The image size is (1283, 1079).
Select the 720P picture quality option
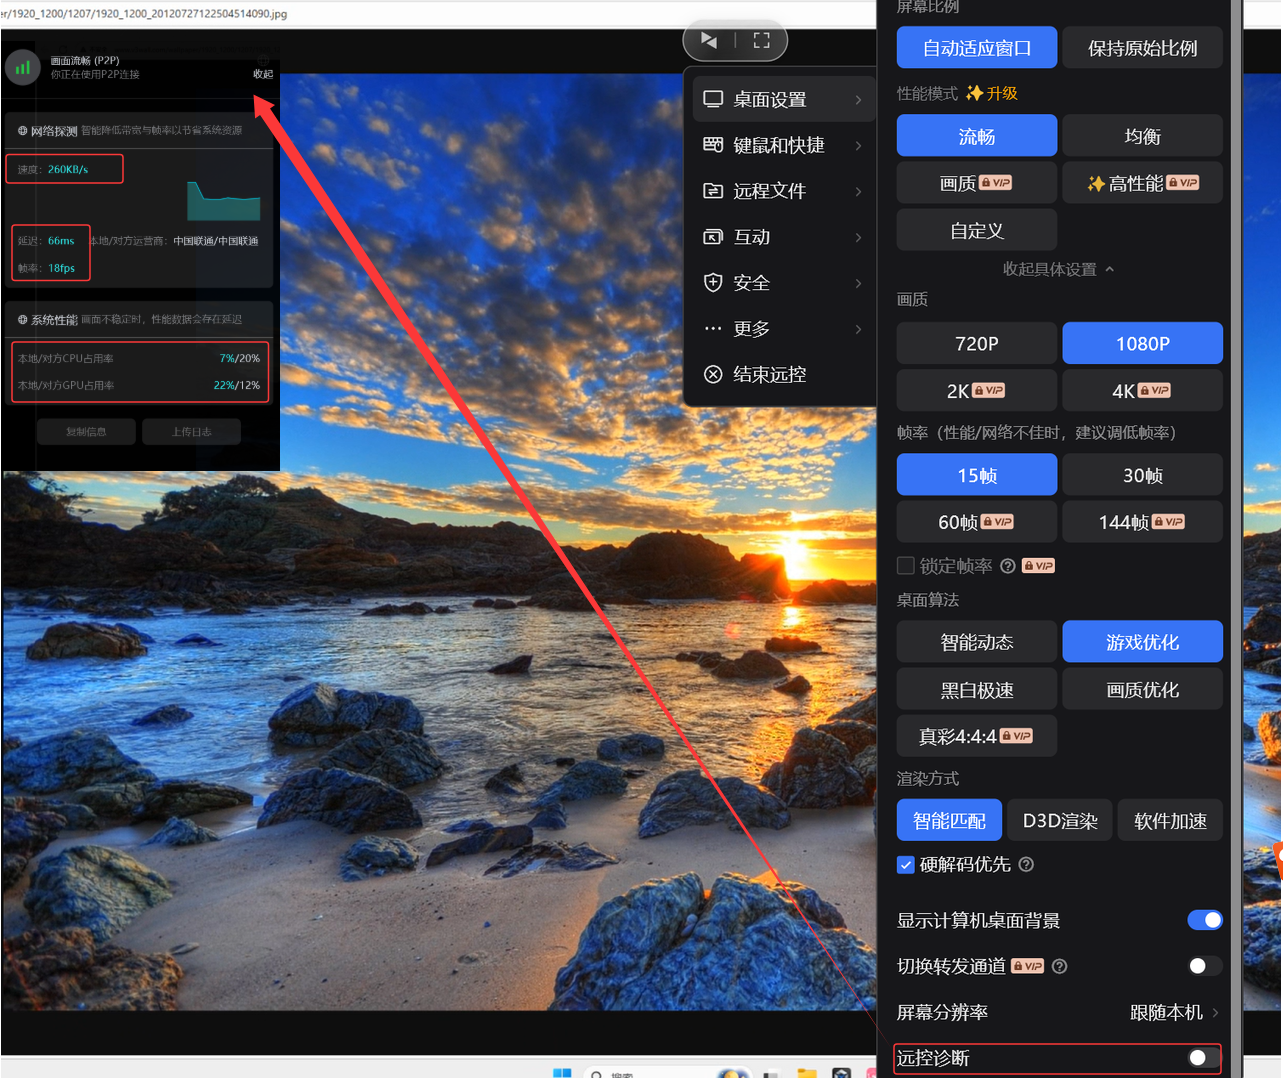coord(976,343)
